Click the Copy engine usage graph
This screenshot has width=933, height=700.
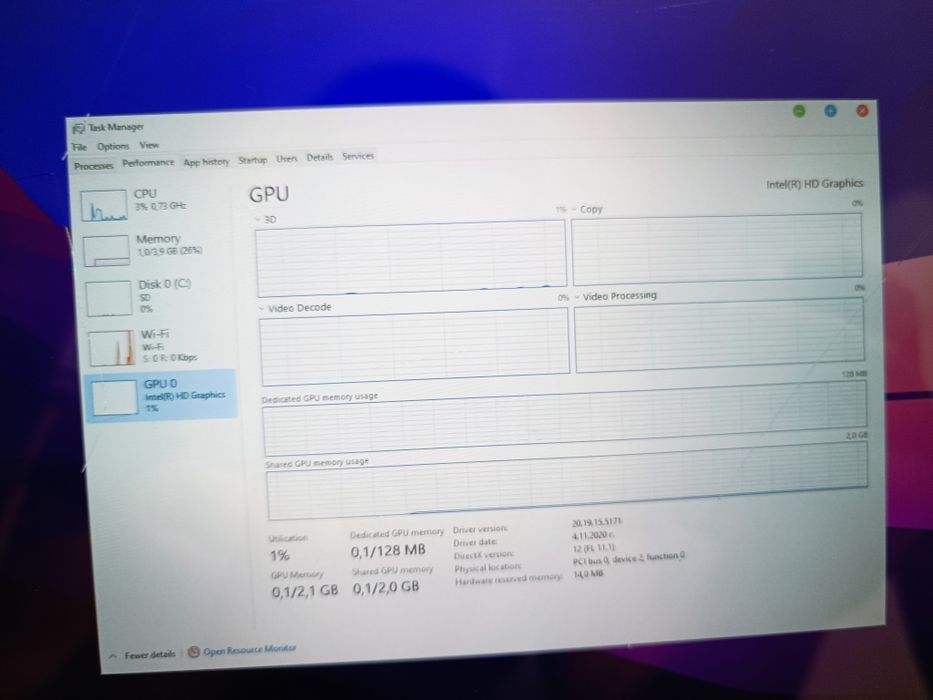pos(716,249)
